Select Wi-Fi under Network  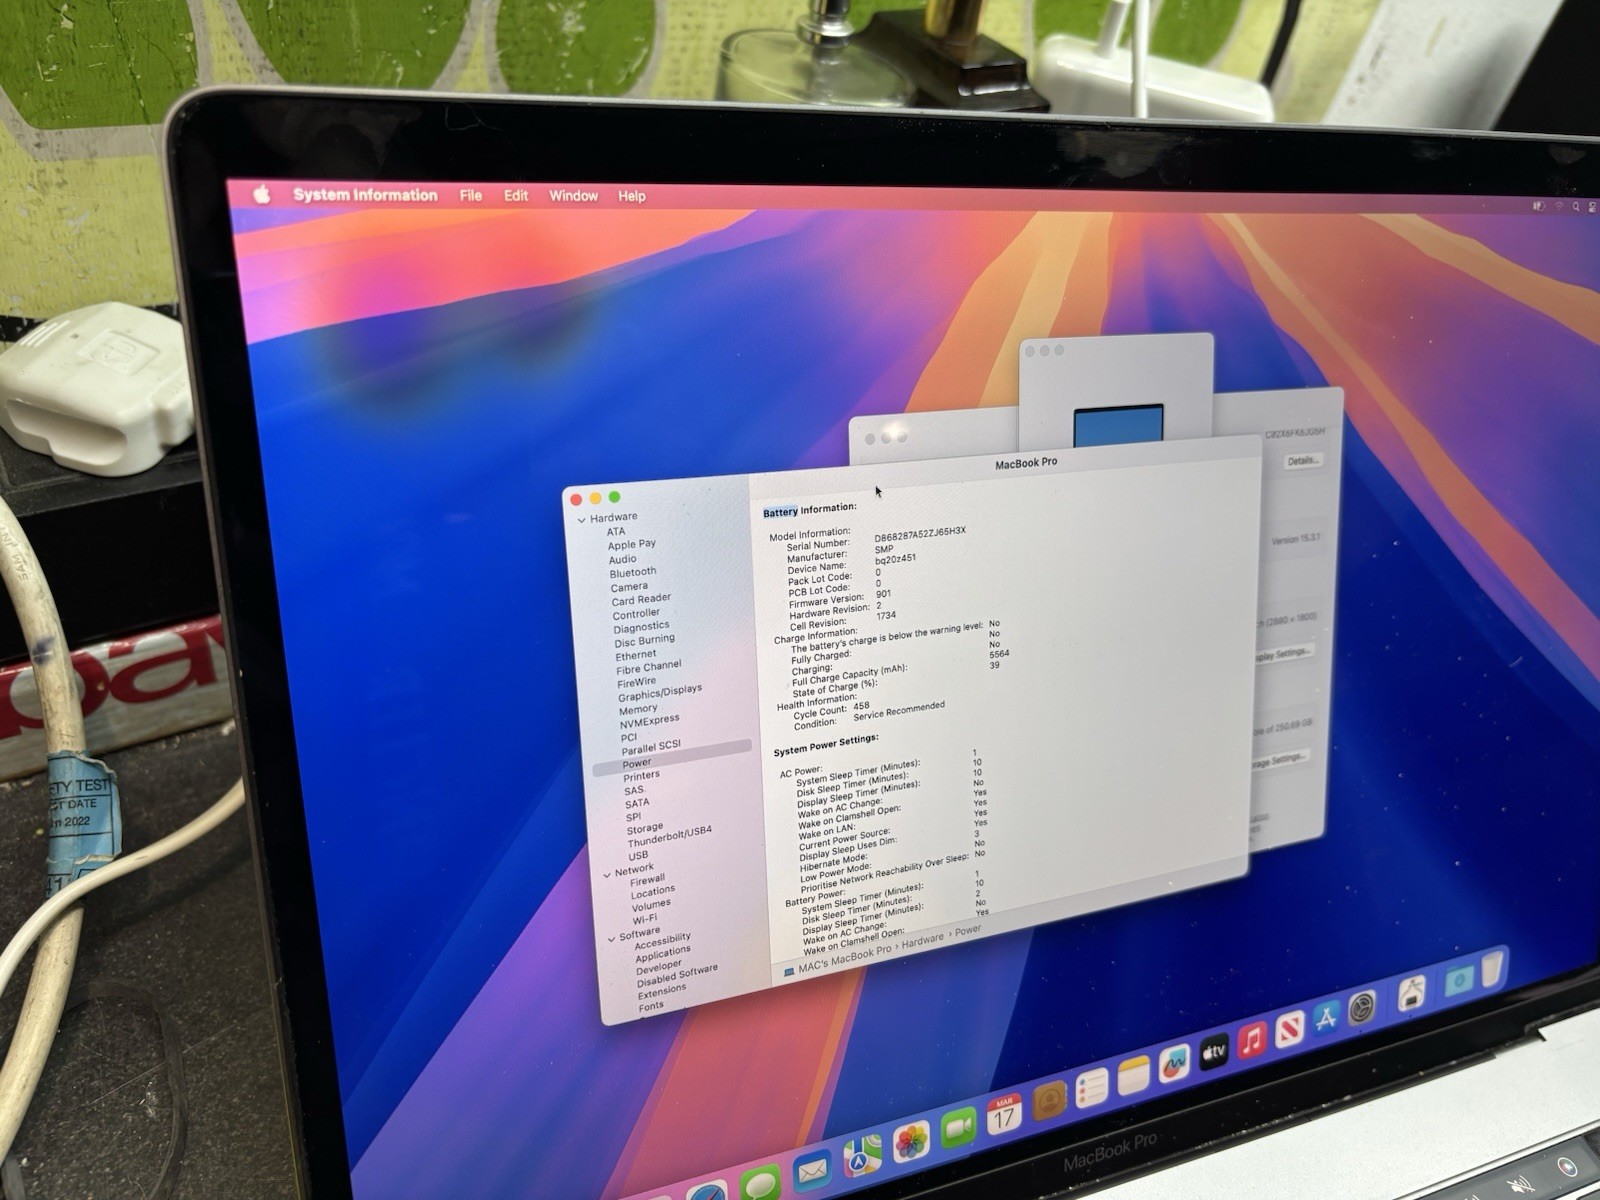pos(645,918)
